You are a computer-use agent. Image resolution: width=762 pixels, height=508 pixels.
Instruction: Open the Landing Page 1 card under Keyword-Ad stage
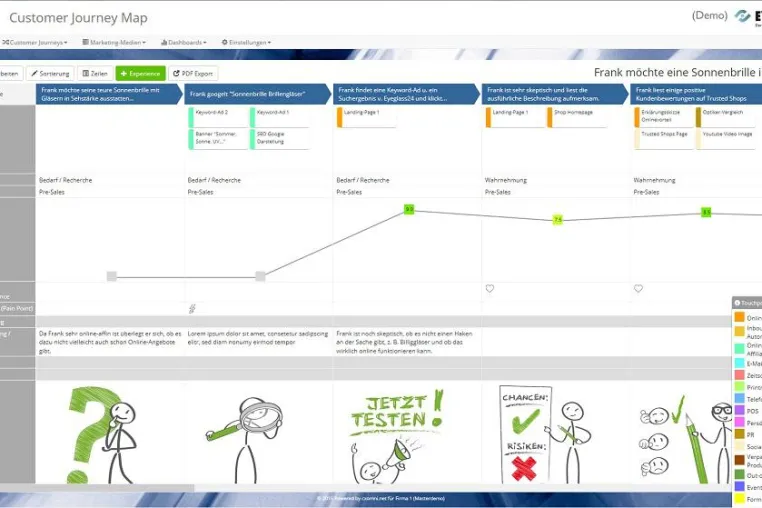(x=366, y=117)
